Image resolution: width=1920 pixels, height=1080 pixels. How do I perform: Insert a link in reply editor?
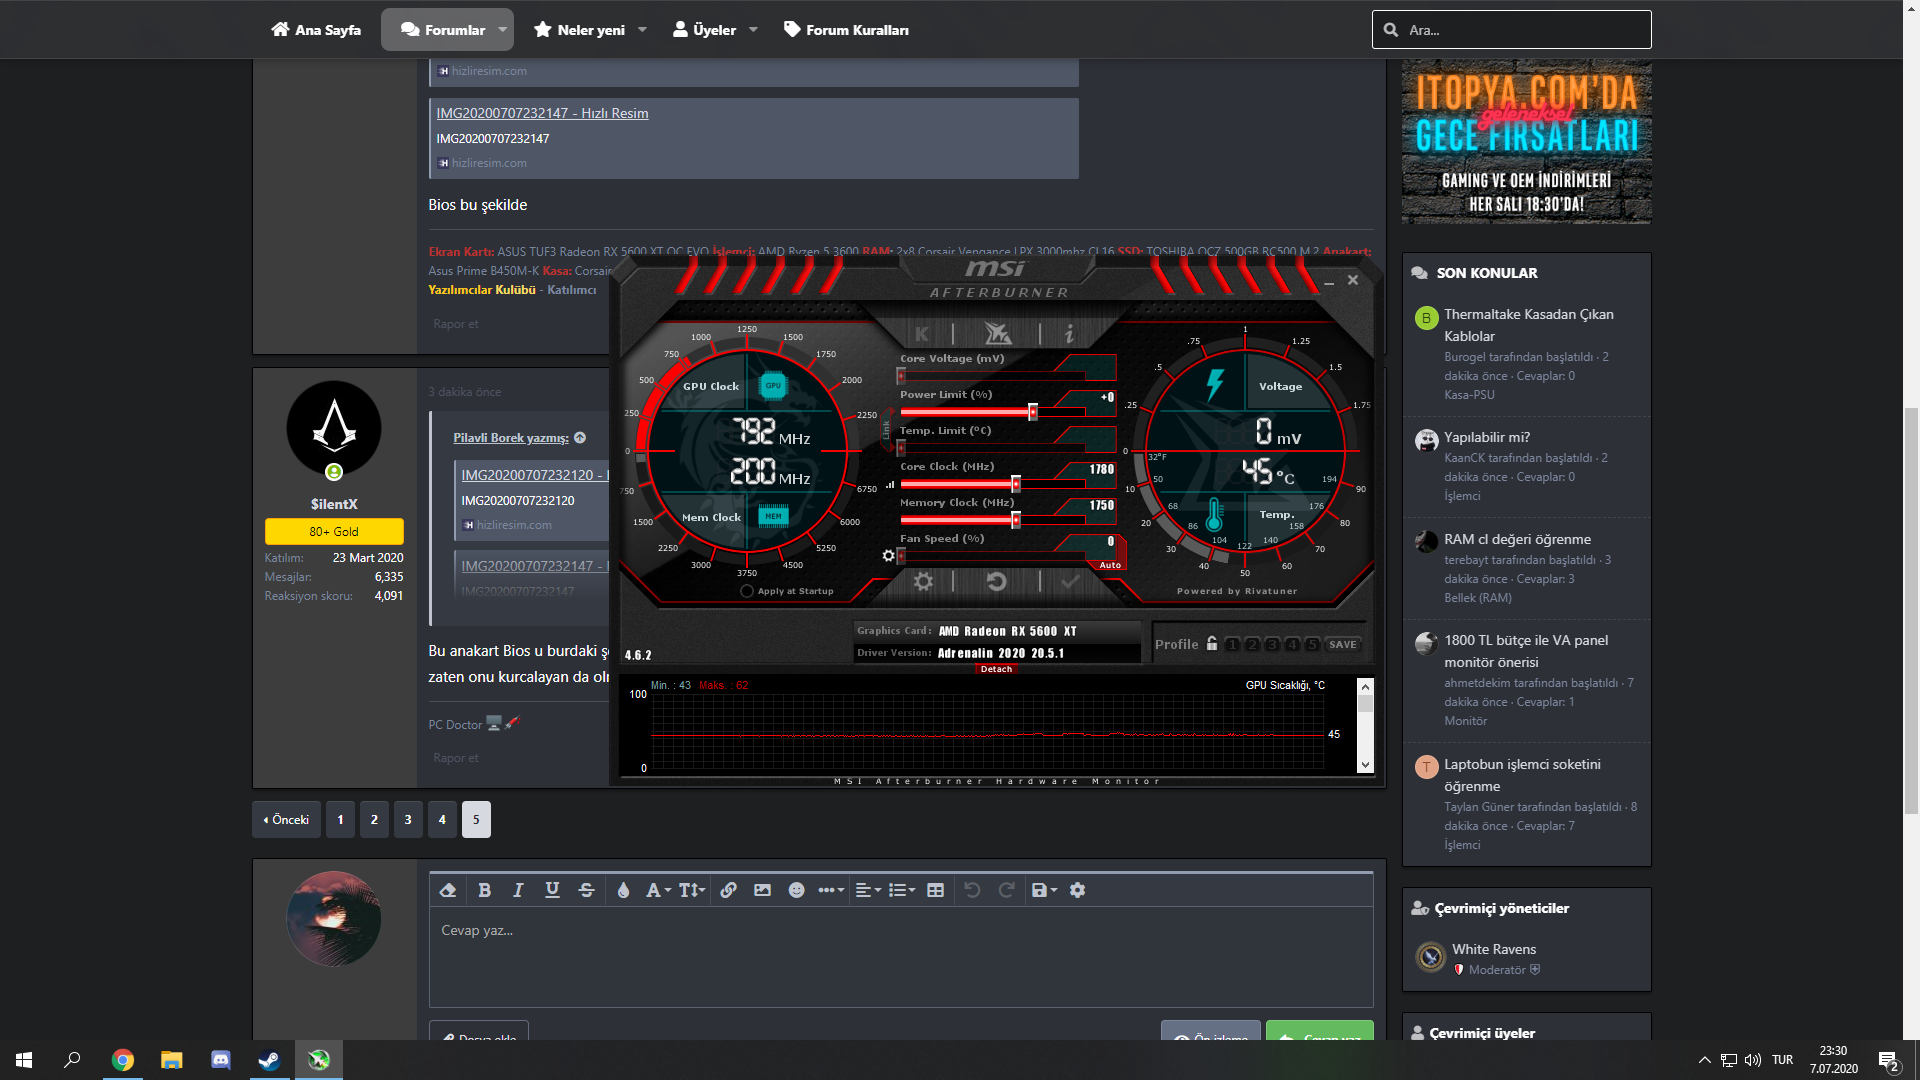pos(729,890)
